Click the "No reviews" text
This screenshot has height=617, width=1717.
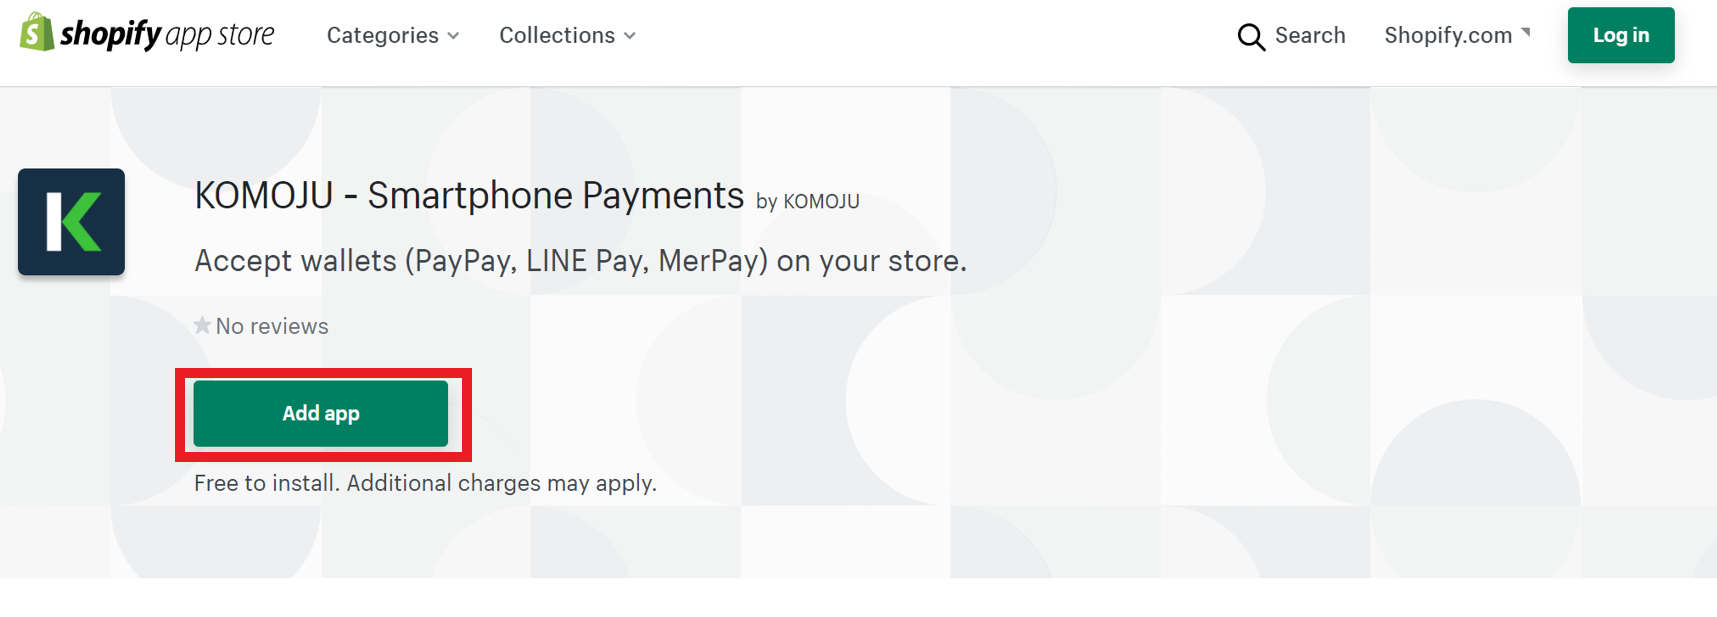272,326
